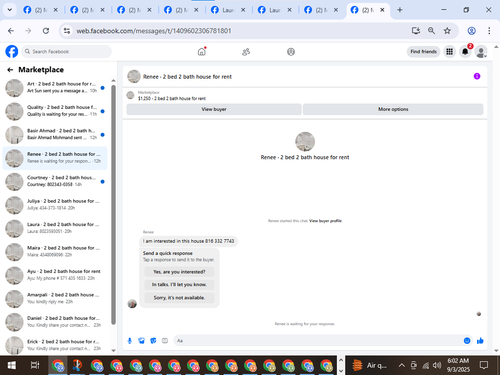Screen dimensions: 500x375
Task: Click the Find friends button
Action: pyautogui.click(x=423, y=52)
